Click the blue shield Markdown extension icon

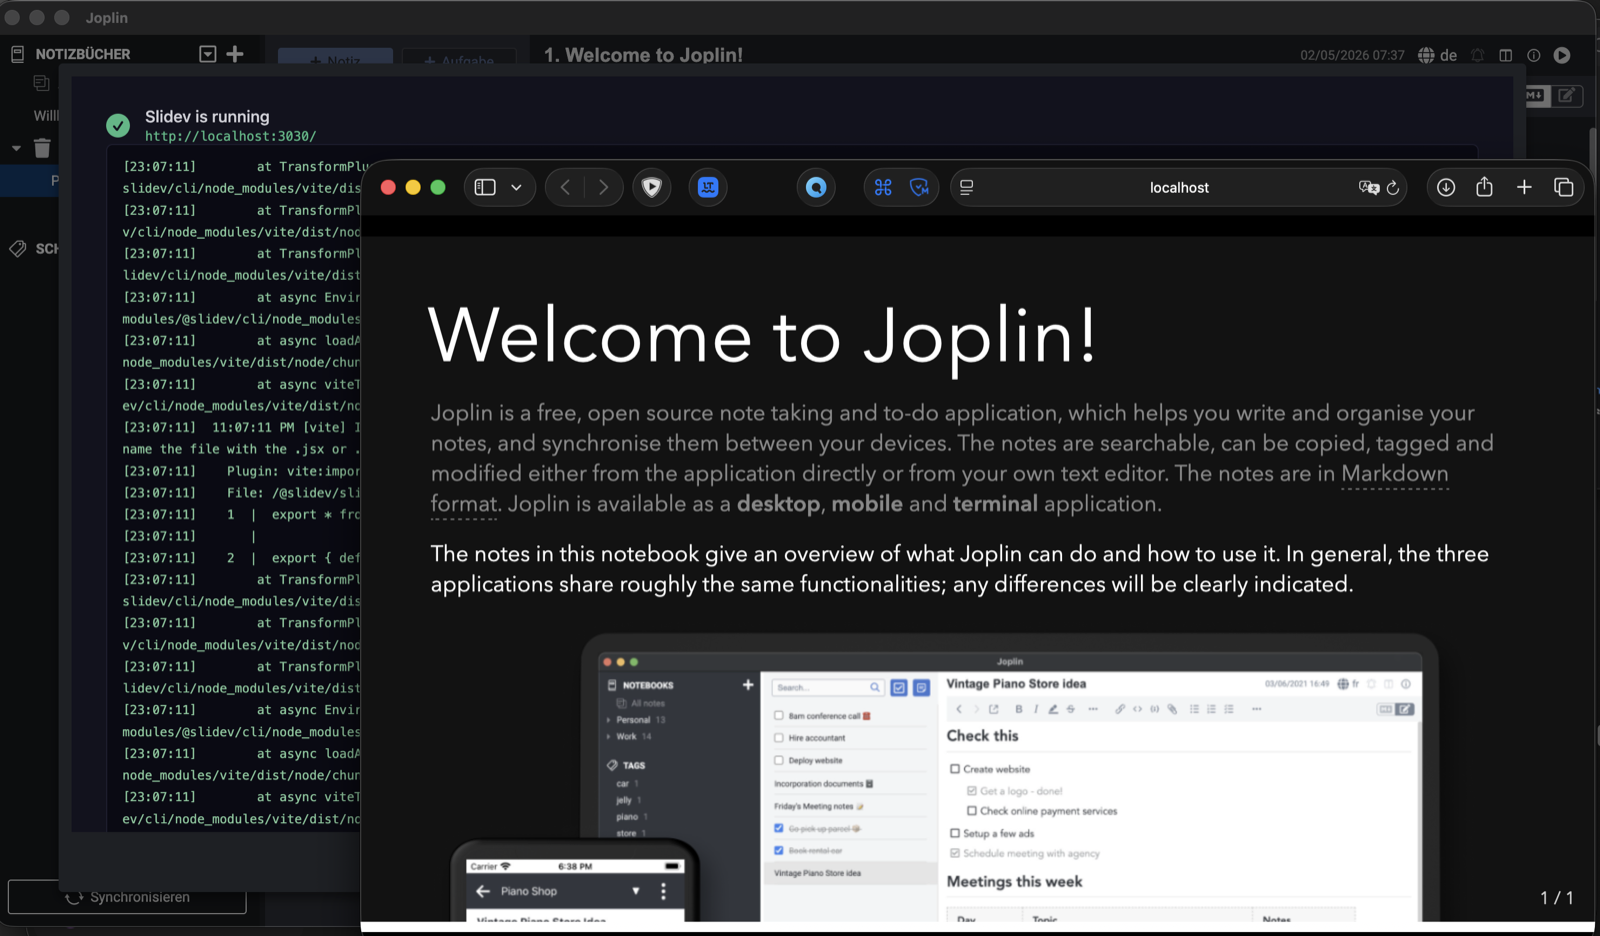pyautogui.click(x=919, y=187)
